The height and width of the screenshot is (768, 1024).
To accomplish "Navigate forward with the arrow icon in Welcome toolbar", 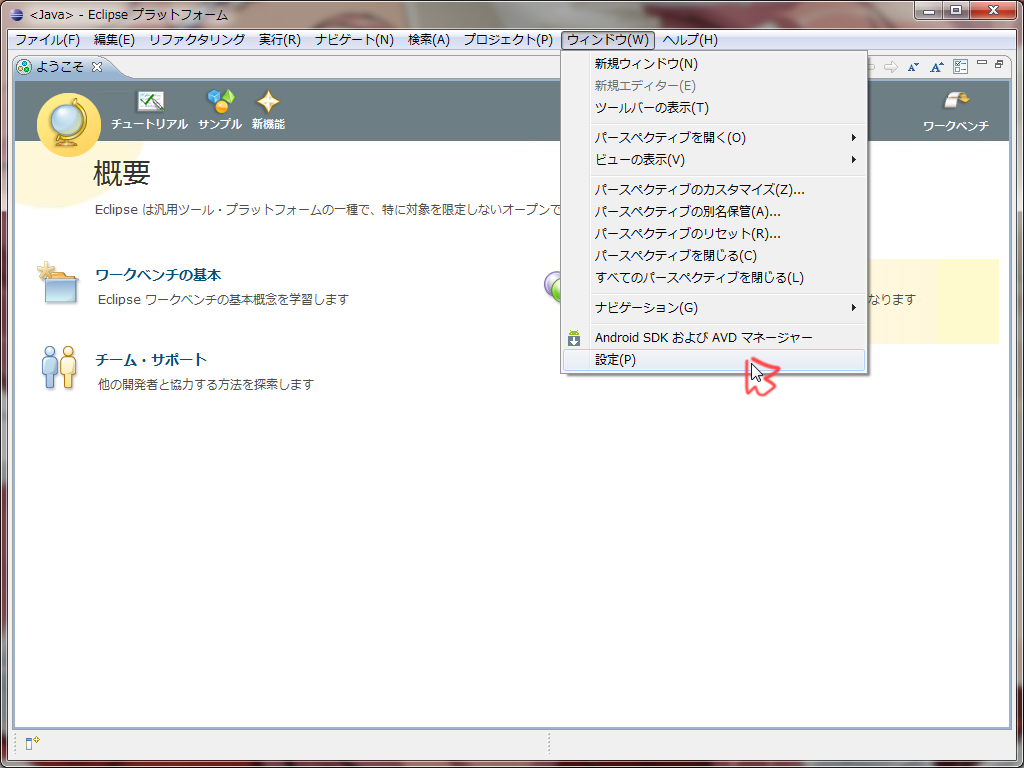I will [x=891, y=67].
